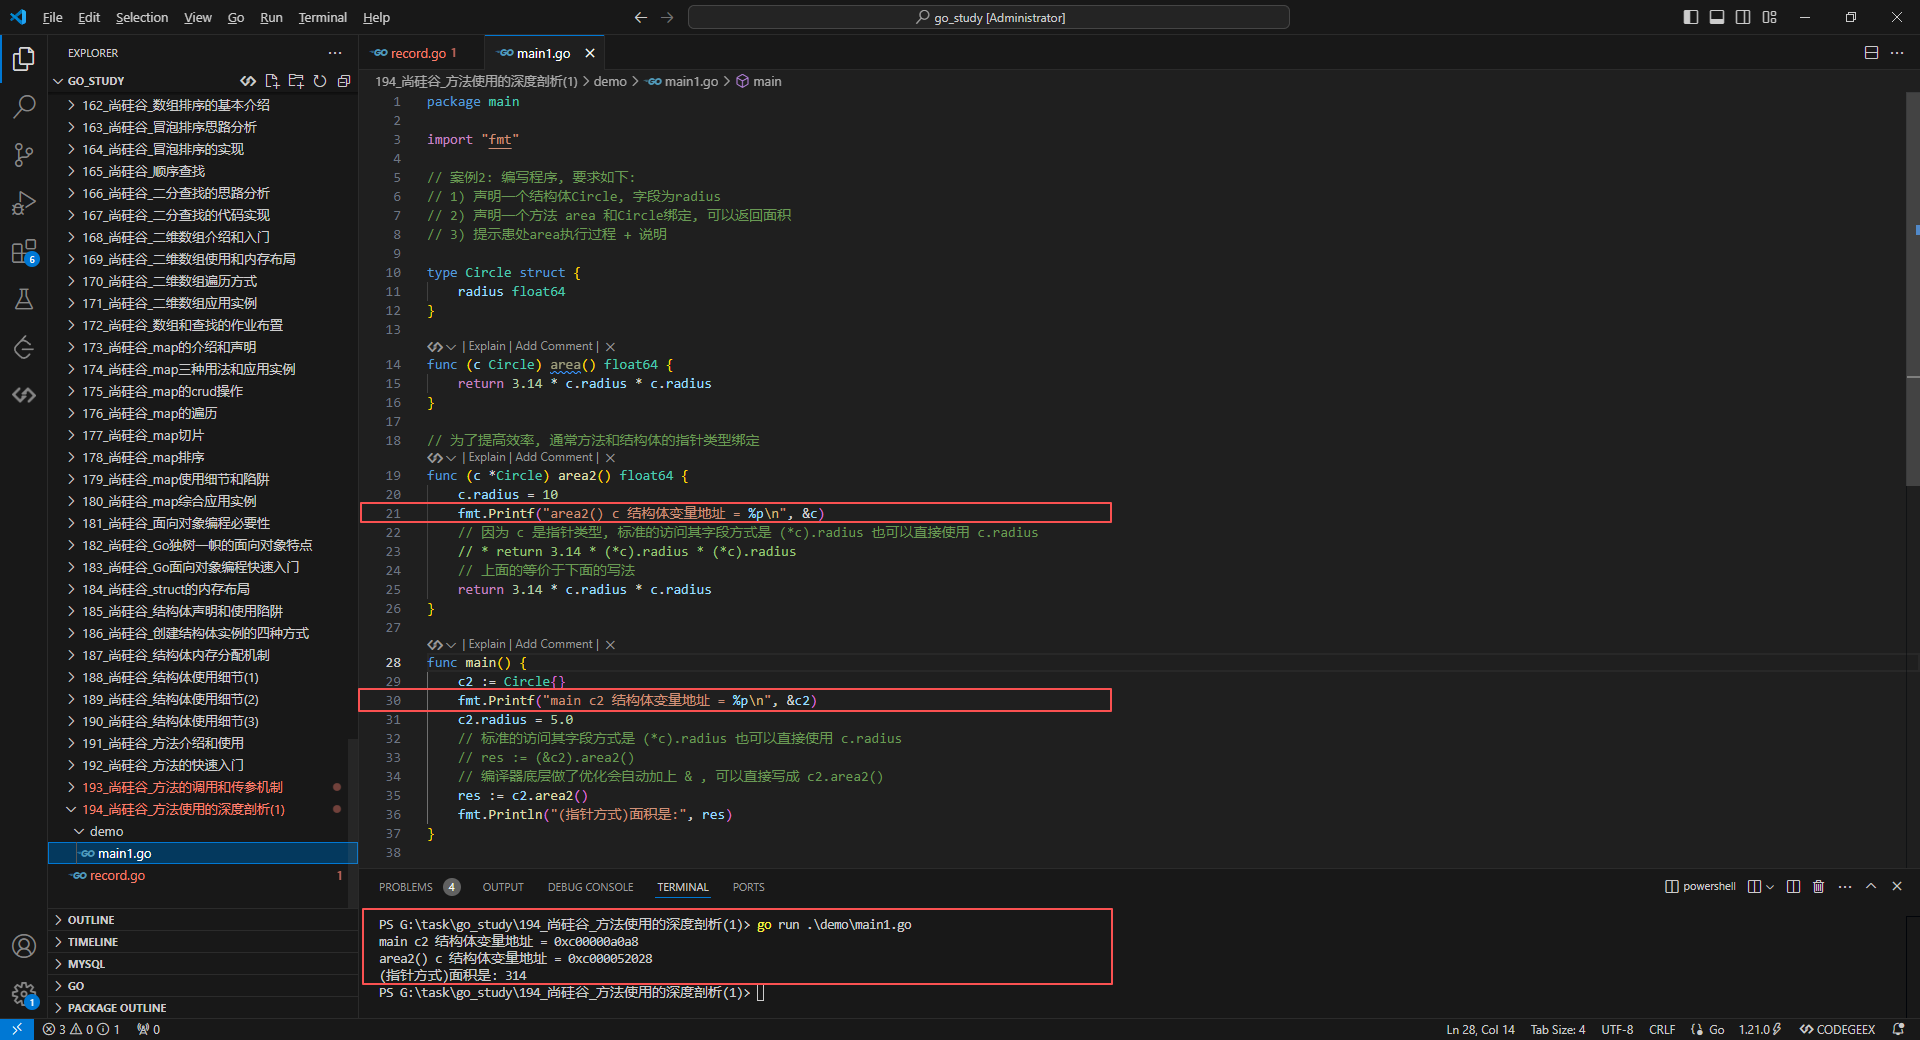1920x1040 pixels.
Task: Open the new terminal launch profile dropdown
Action: (x=1770, y=887)
